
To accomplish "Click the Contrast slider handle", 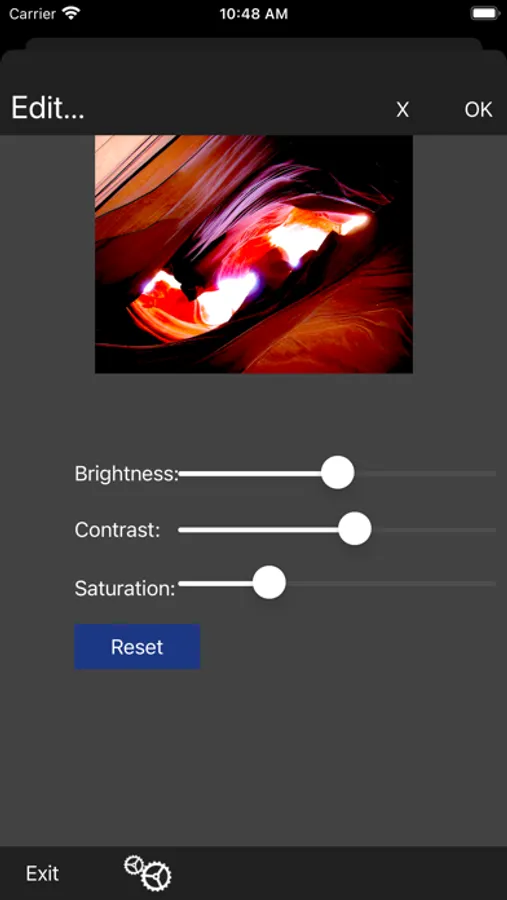I will click(x=355, y=529).
